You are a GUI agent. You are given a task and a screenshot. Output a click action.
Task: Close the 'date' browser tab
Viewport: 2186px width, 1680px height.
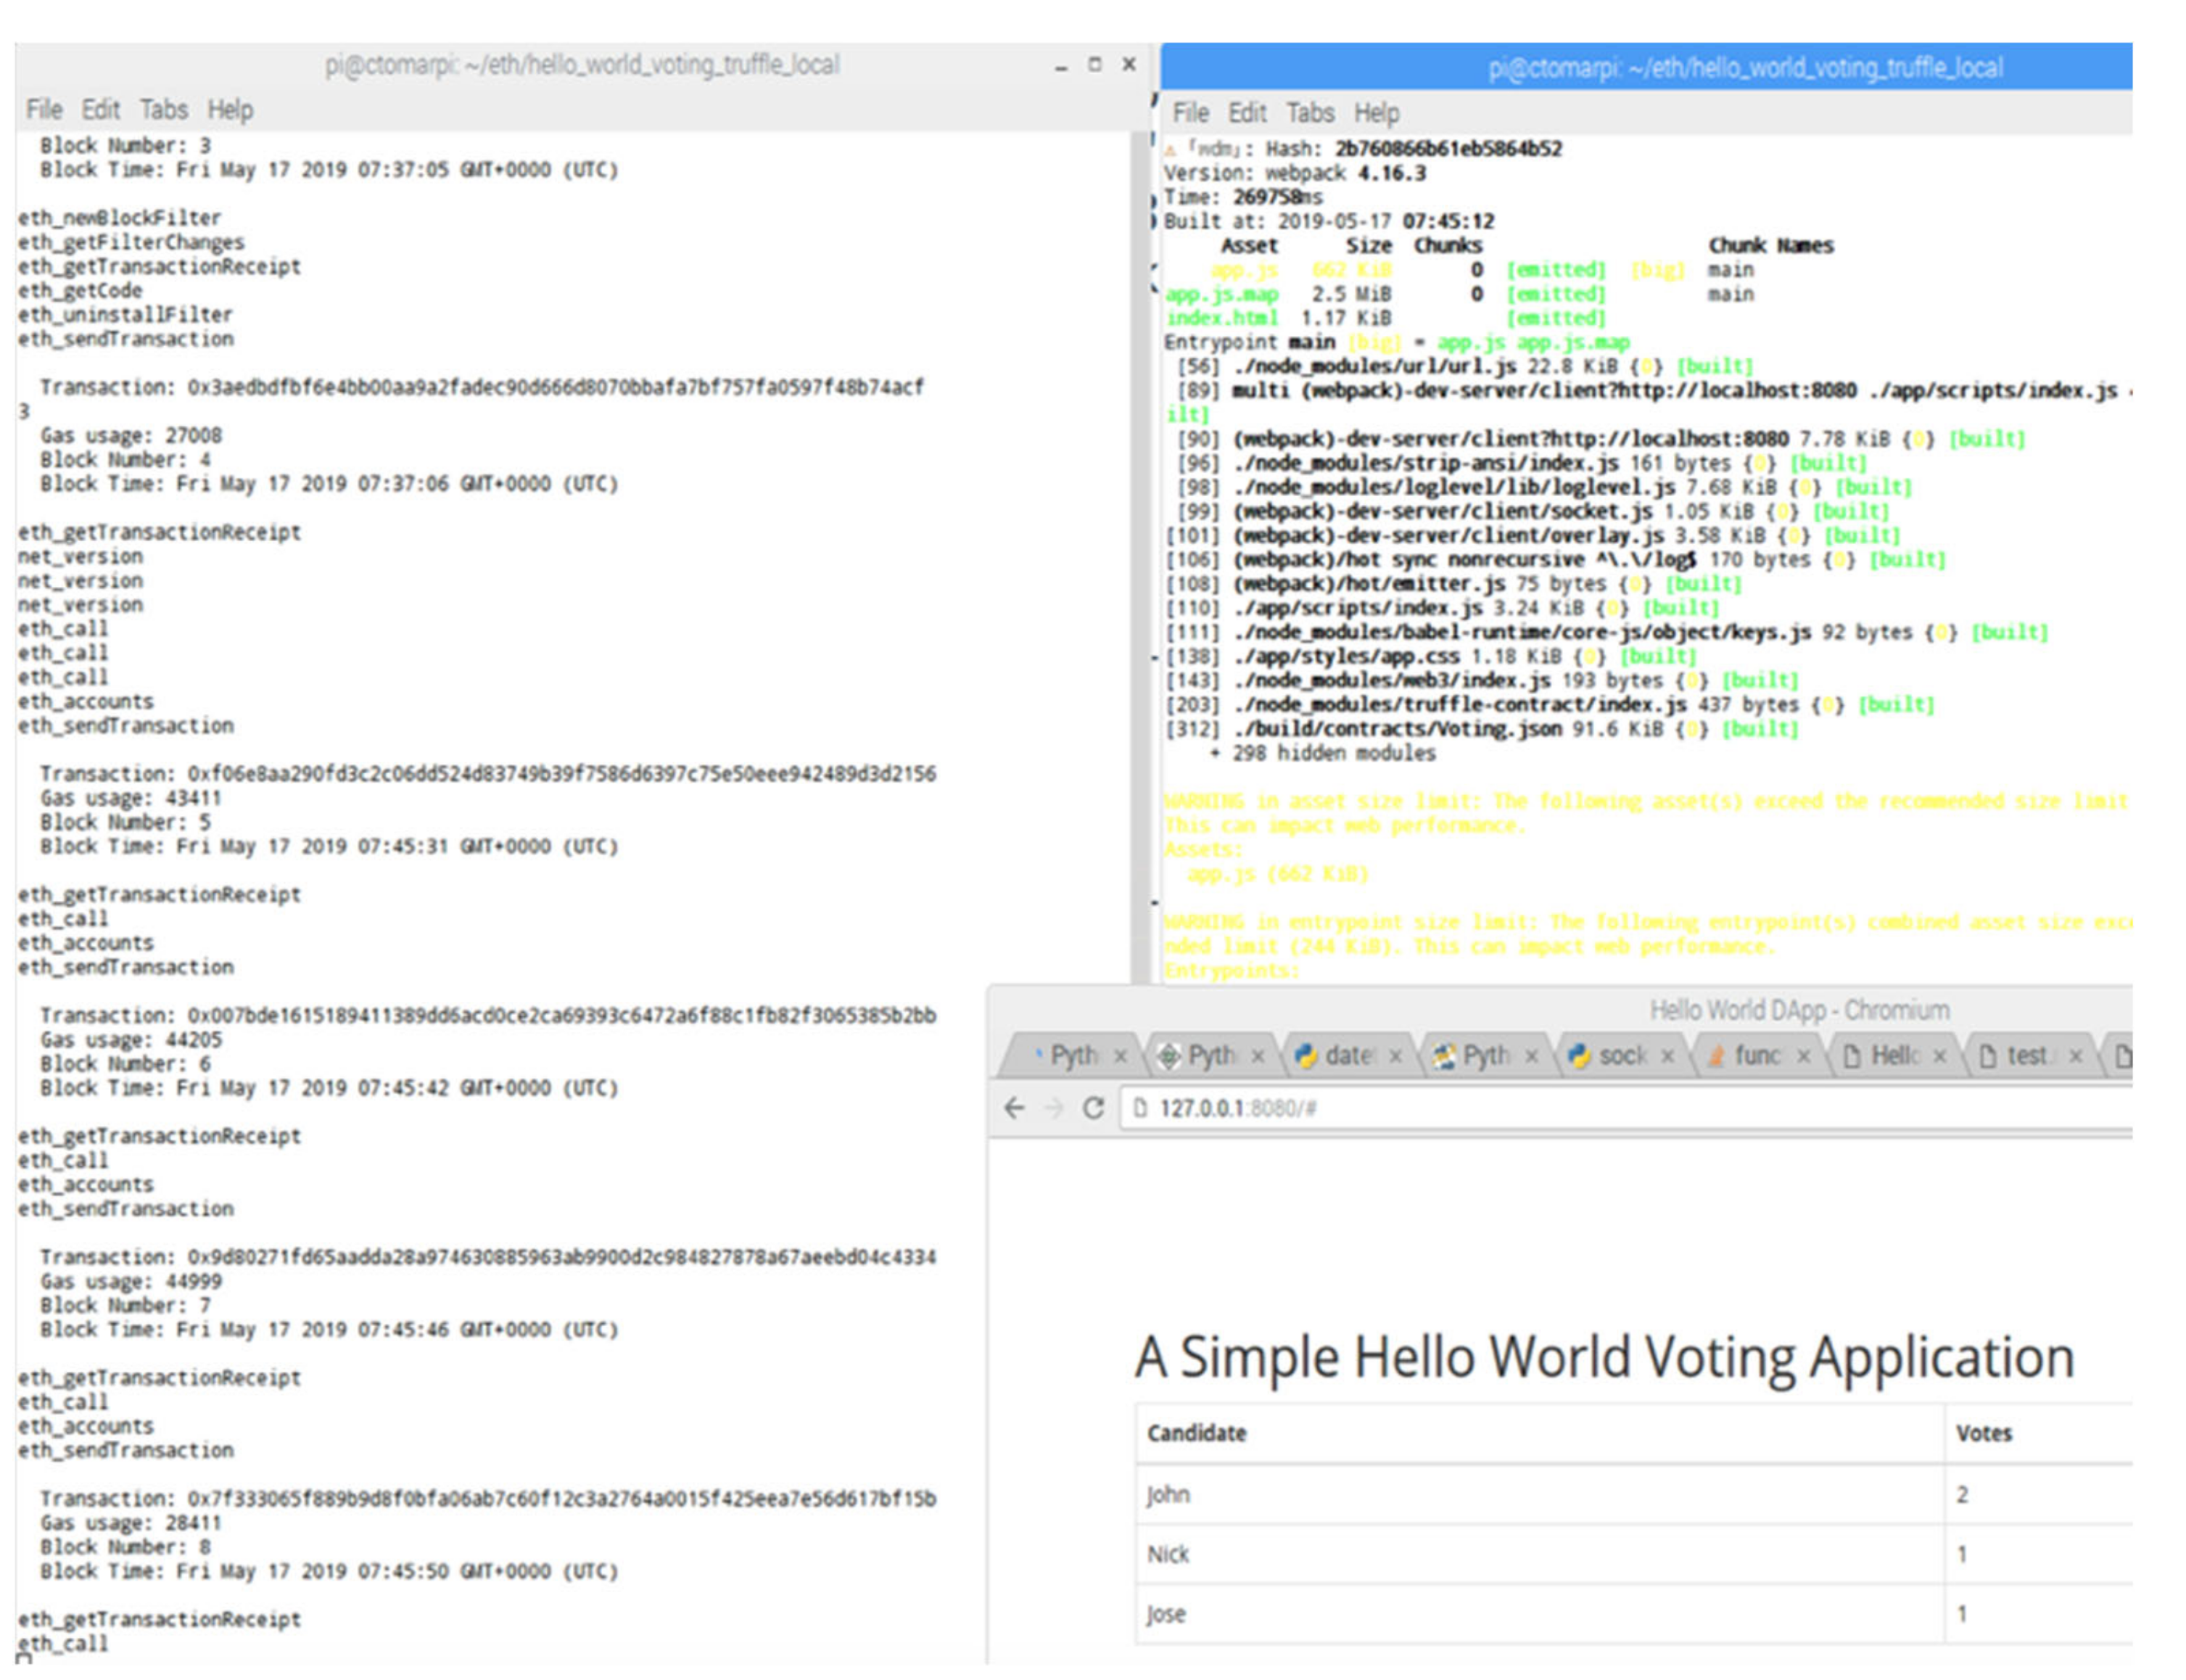pos(1395,1056)
